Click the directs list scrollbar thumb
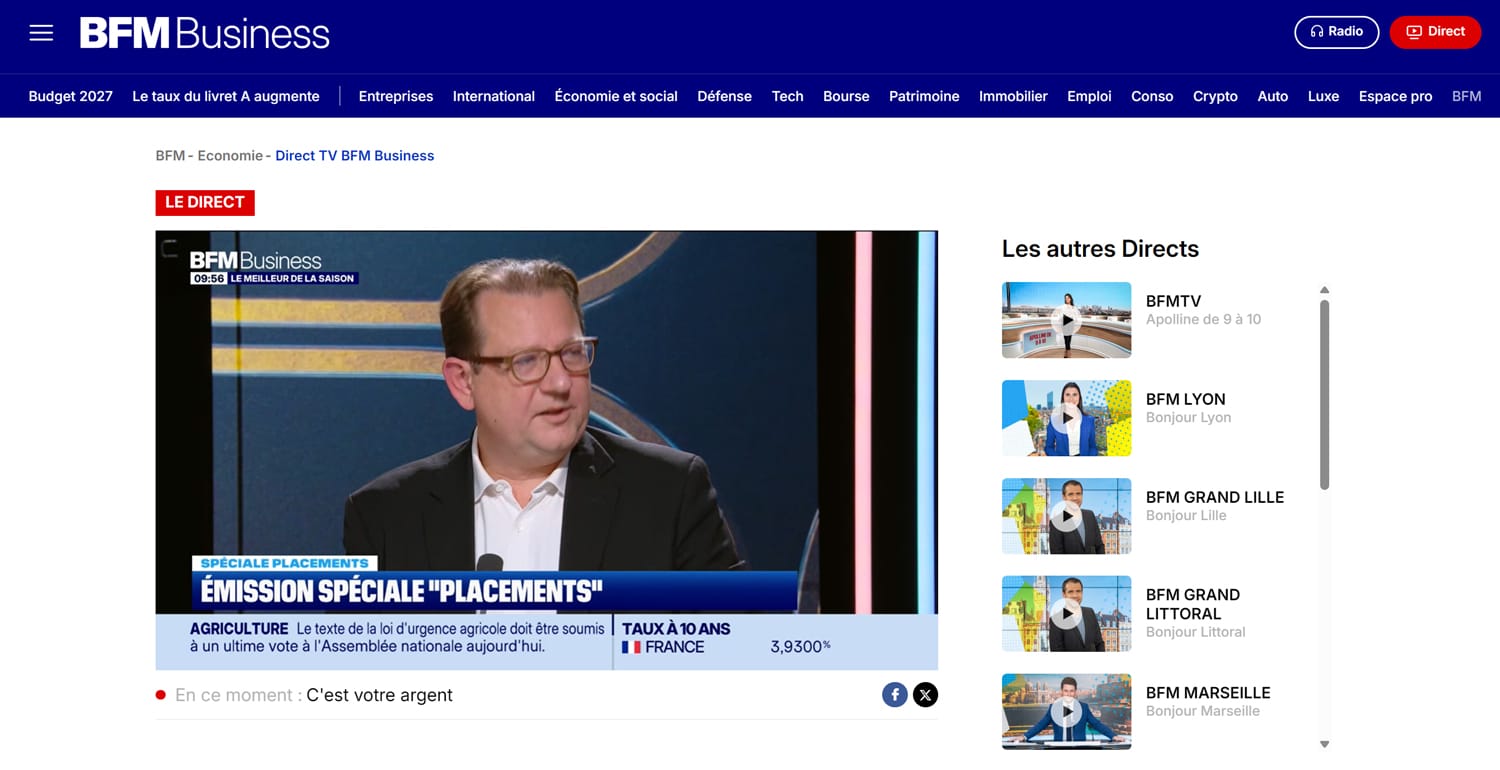The image size is (1500, 770). click(1325, 394)
